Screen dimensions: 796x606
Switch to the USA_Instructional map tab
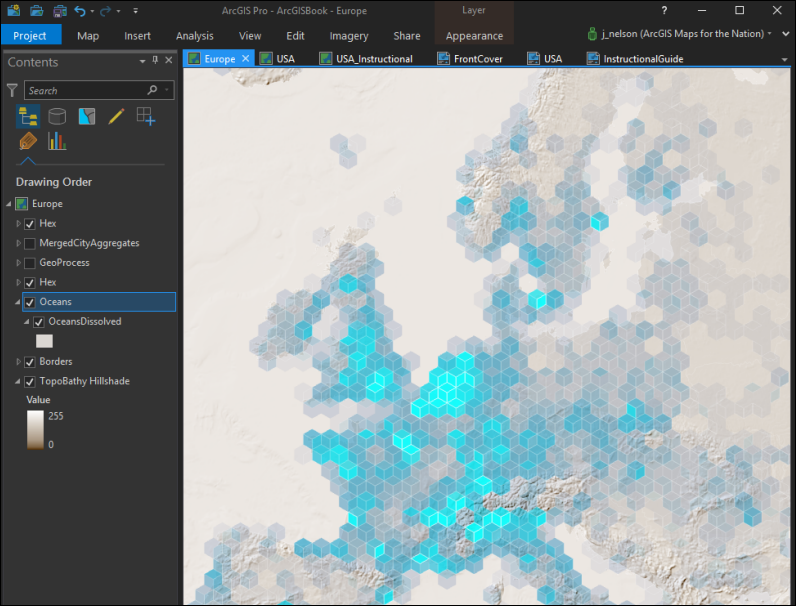click(367, 59)
